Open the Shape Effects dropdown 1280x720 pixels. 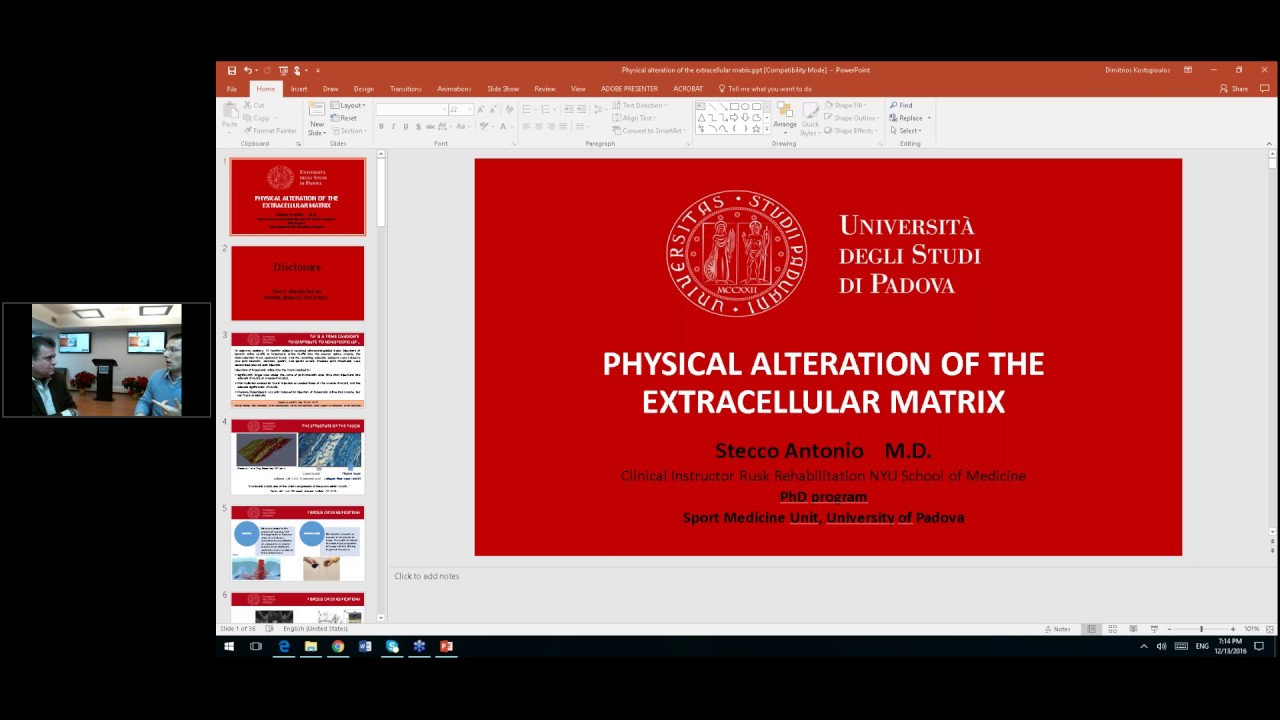click(x=852, y=131)
